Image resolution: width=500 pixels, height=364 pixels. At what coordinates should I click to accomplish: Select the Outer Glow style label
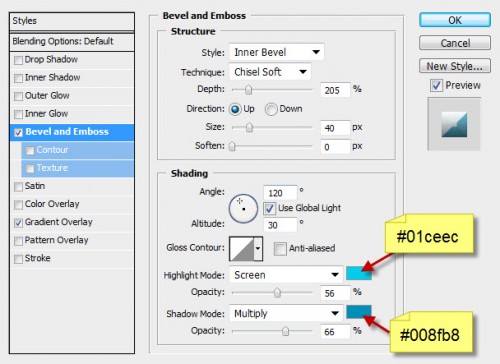pyautogui.click(x=47, y=95)
